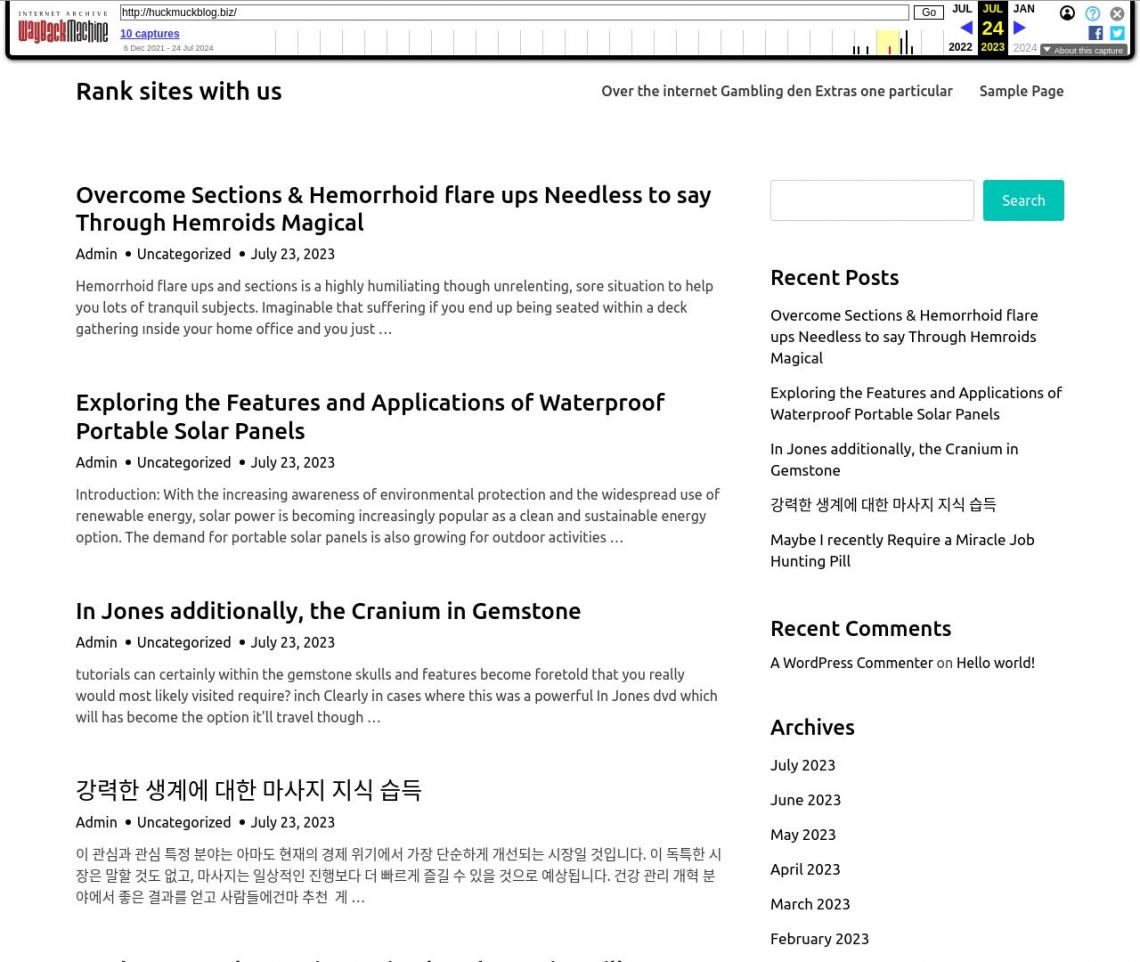1140x962 pixels.
Task: Click the sidebar search input box
Action: point(871,200)
